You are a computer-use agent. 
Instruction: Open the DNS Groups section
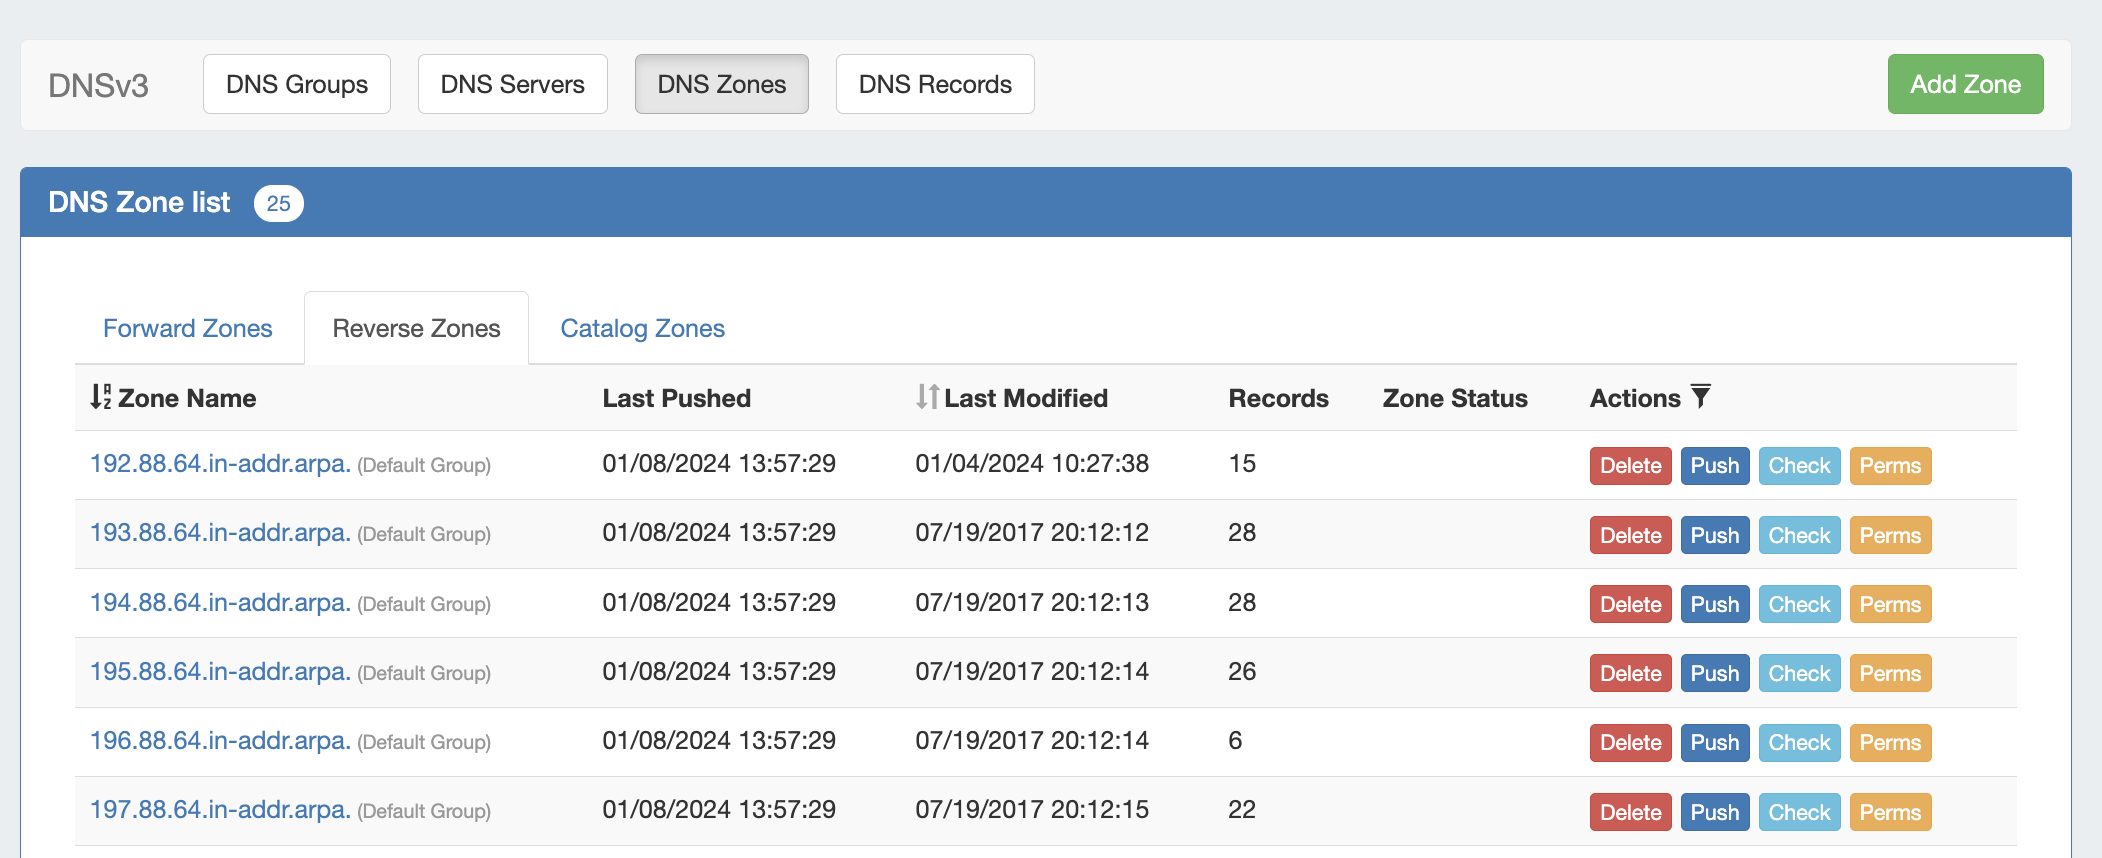296,84
